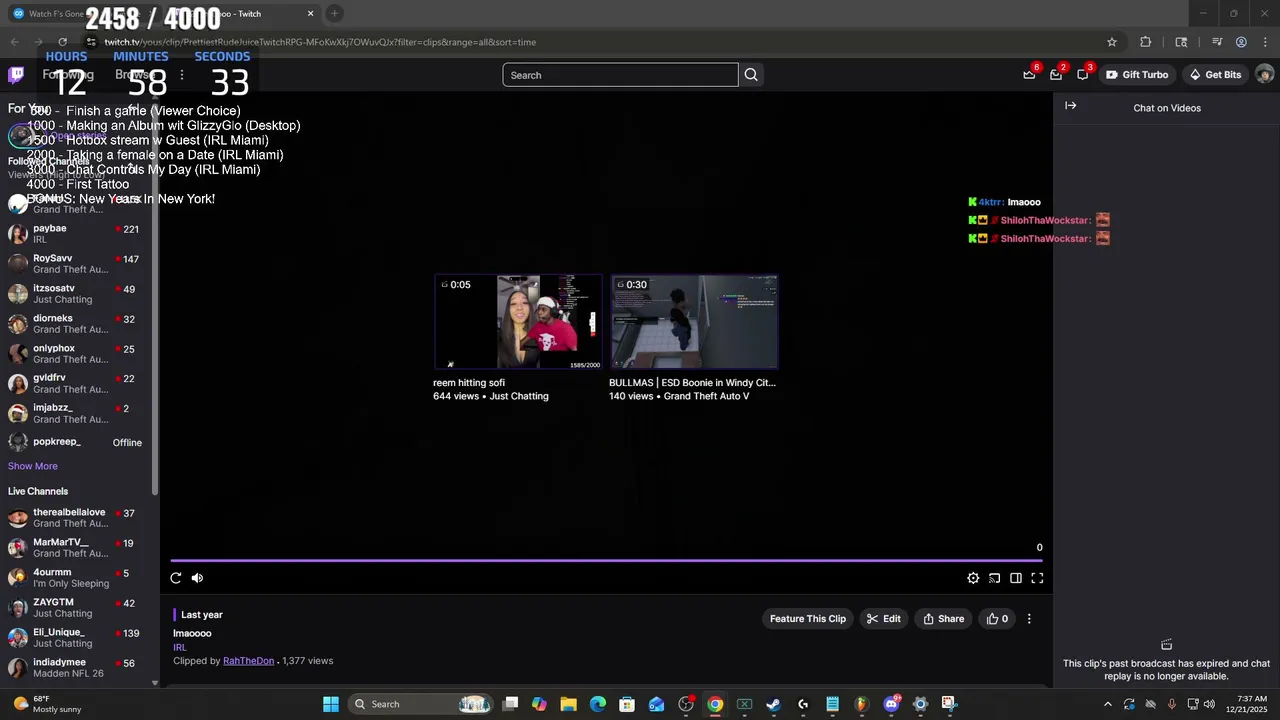Click Show More under followed channels
The height and width of the screenshot is (720, 1280).
point(33,466)
